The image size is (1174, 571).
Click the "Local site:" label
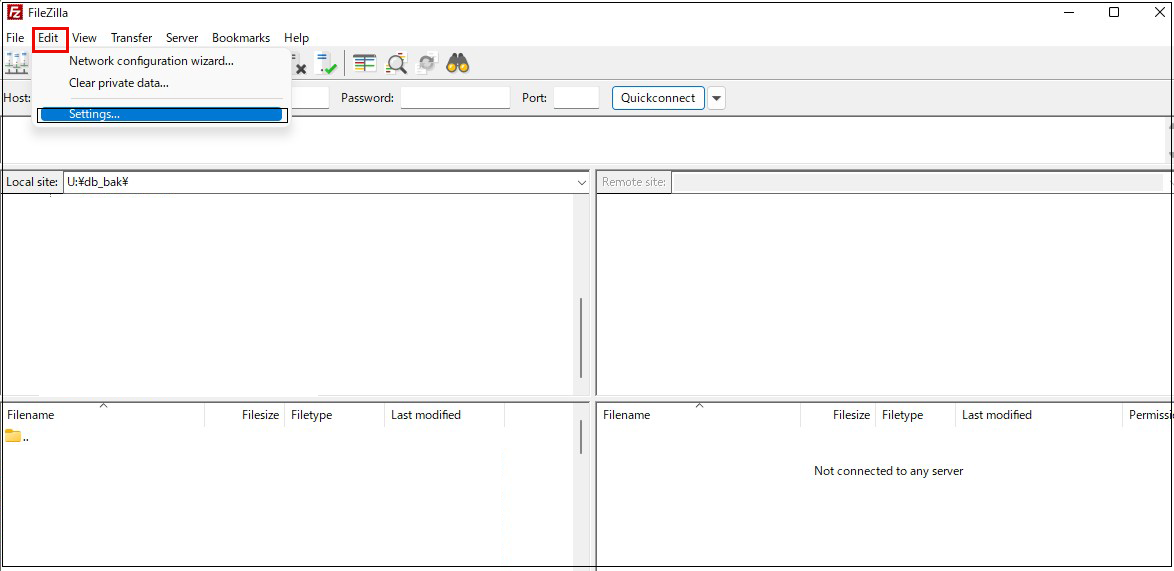(32, 182)
